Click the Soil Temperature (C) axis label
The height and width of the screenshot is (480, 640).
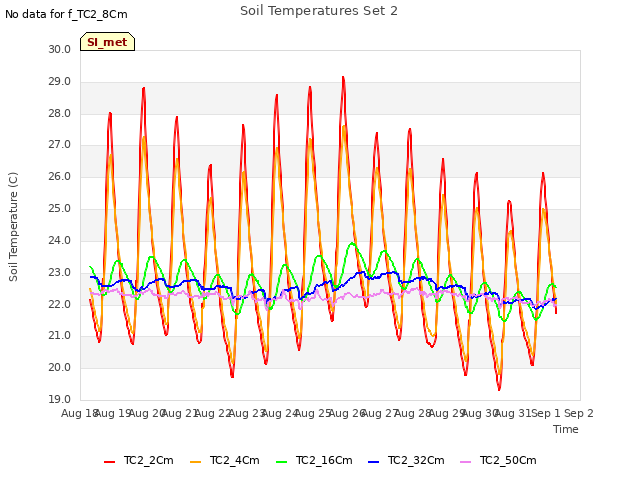click(x=13, y=227)
